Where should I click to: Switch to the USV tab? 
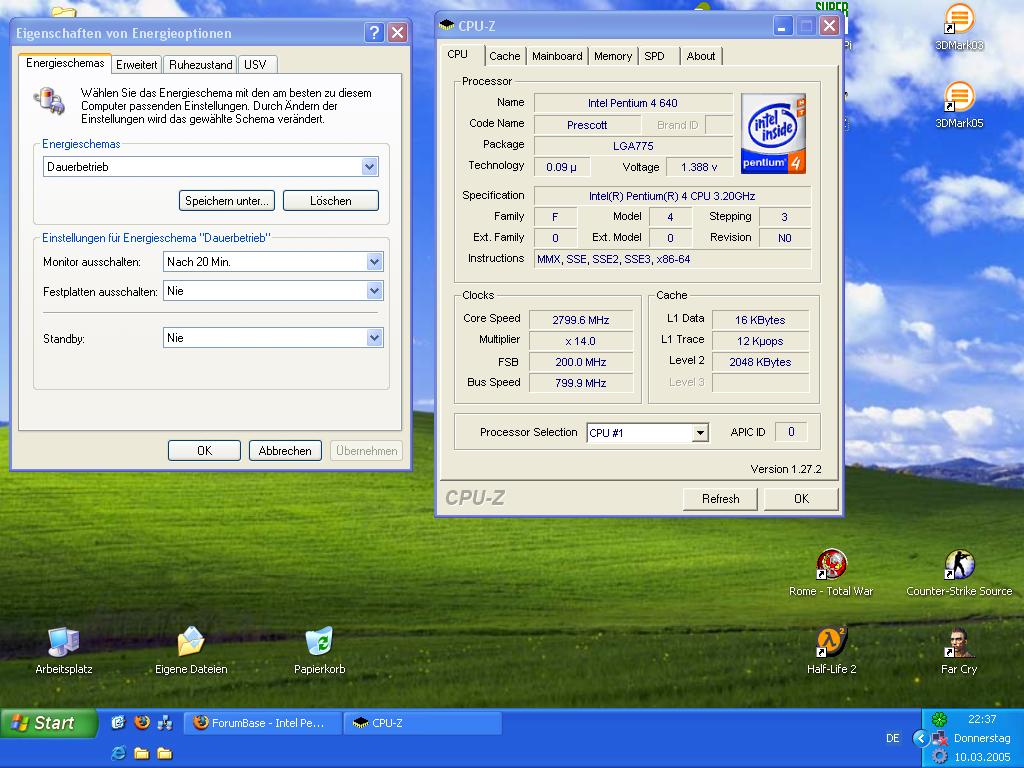255,65
